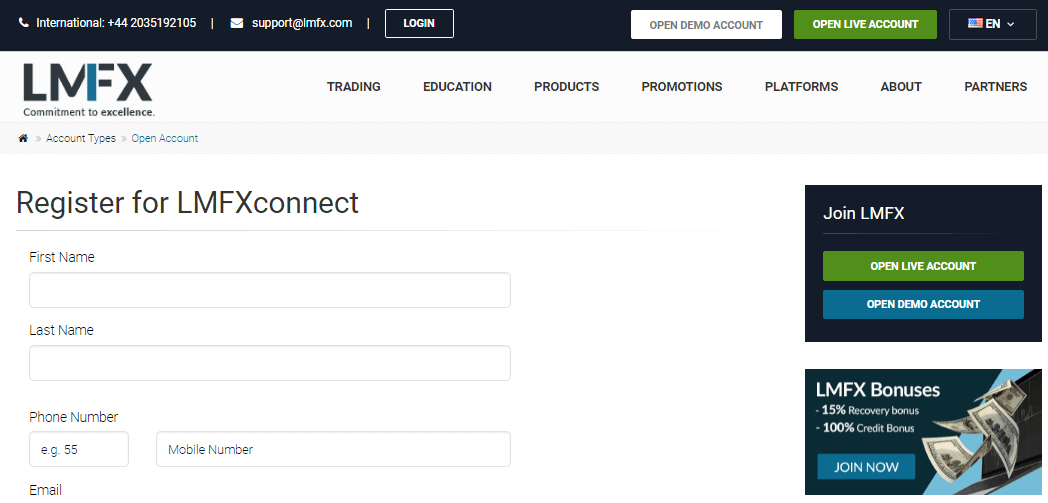Focus the Last Name input field
The width and height of the screenshot is (1048, 503).
270,363
